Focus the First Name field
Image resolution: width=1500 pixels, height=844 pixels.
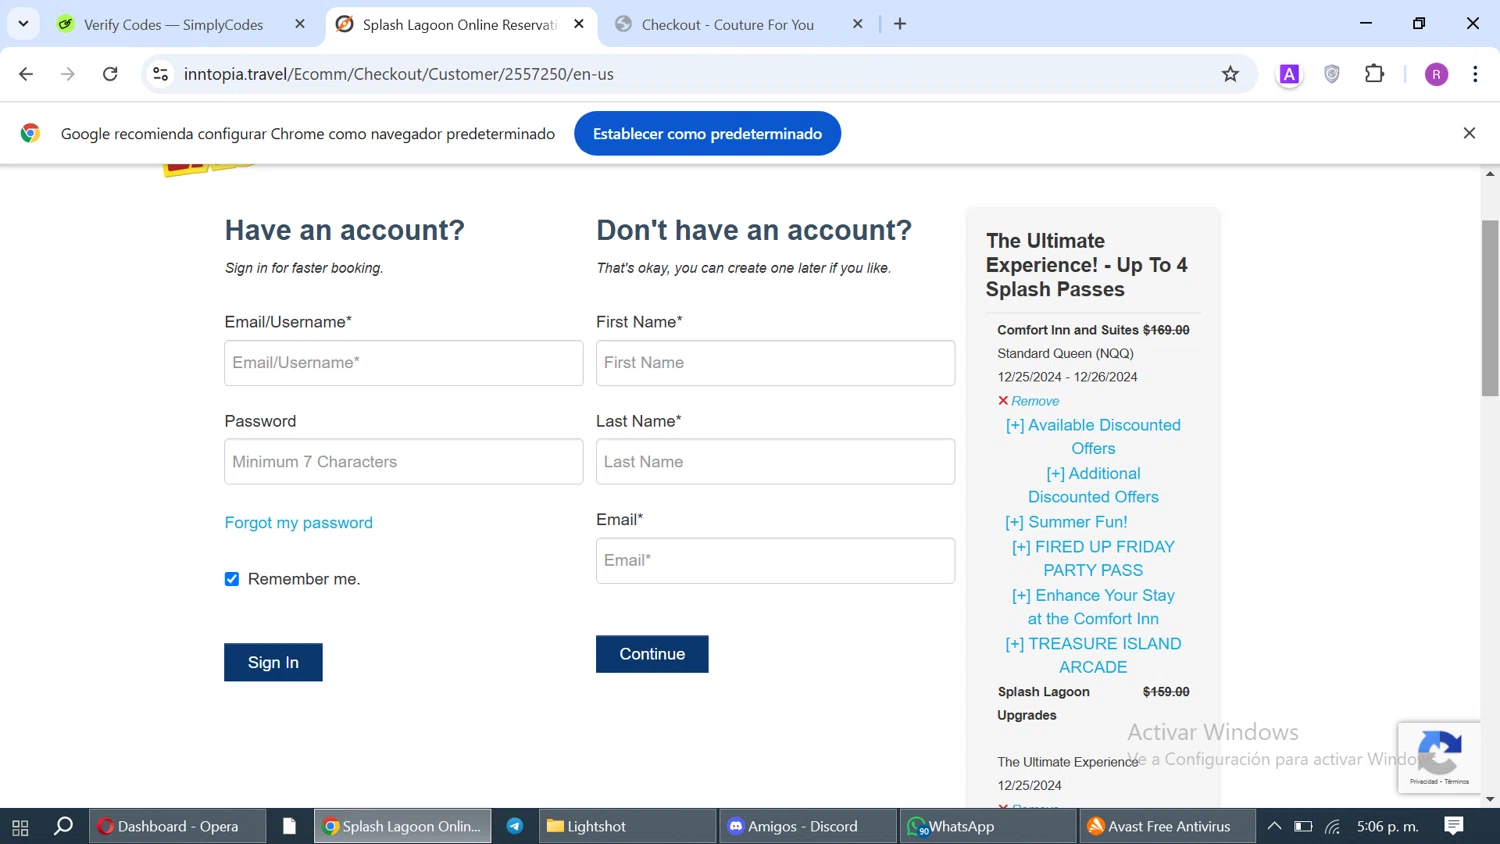click(775, 363)
